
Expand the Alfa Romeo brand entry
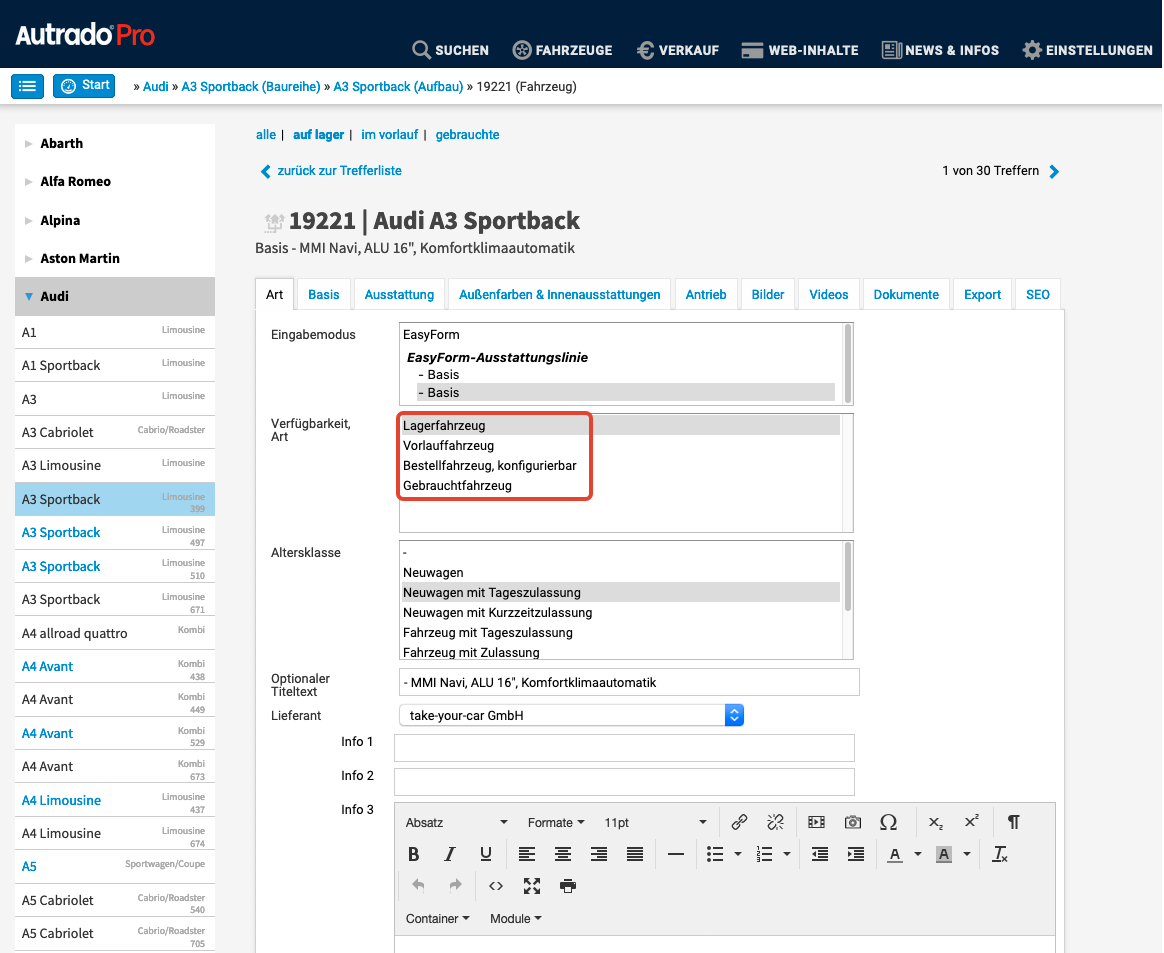click(75, 181)
